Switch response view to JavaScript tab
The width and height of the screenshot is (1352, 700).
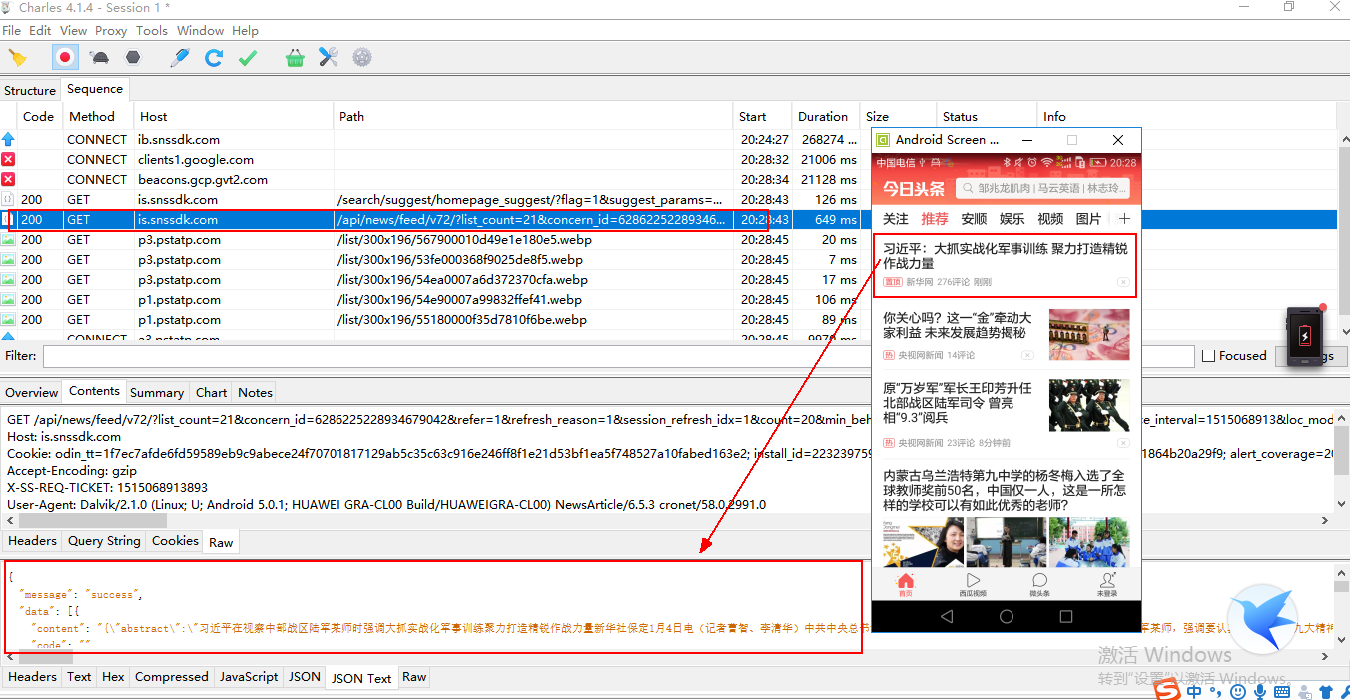pyautogui.click(x=249, y=677)
